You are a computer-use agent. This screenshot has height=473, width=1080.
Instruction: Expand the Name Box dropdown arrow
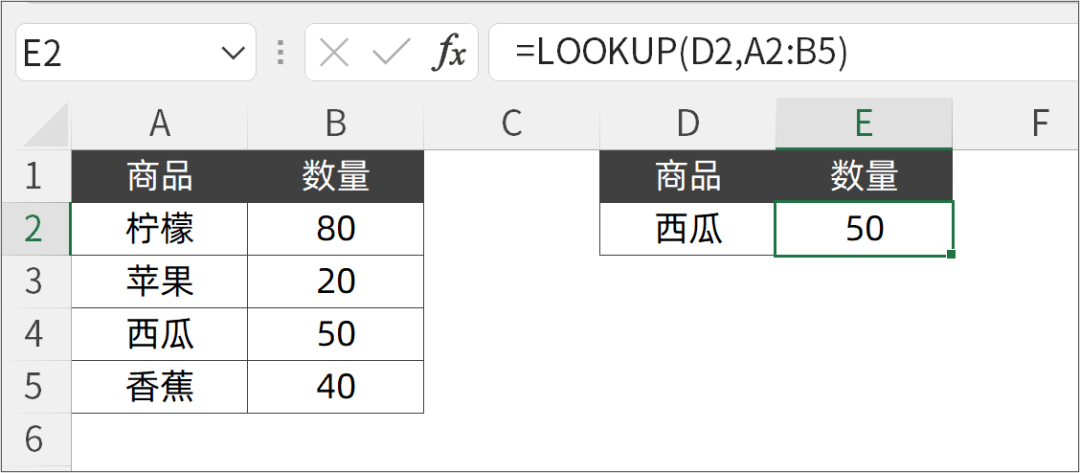coord(234,52)
